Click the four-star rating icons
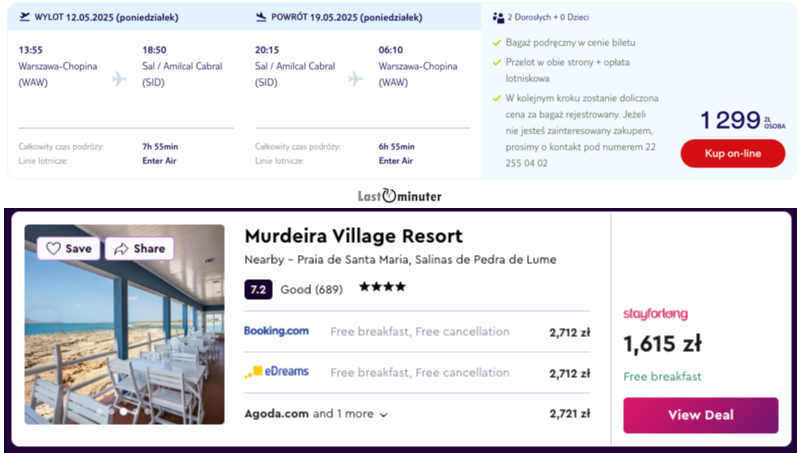 (x=382, y=287)
